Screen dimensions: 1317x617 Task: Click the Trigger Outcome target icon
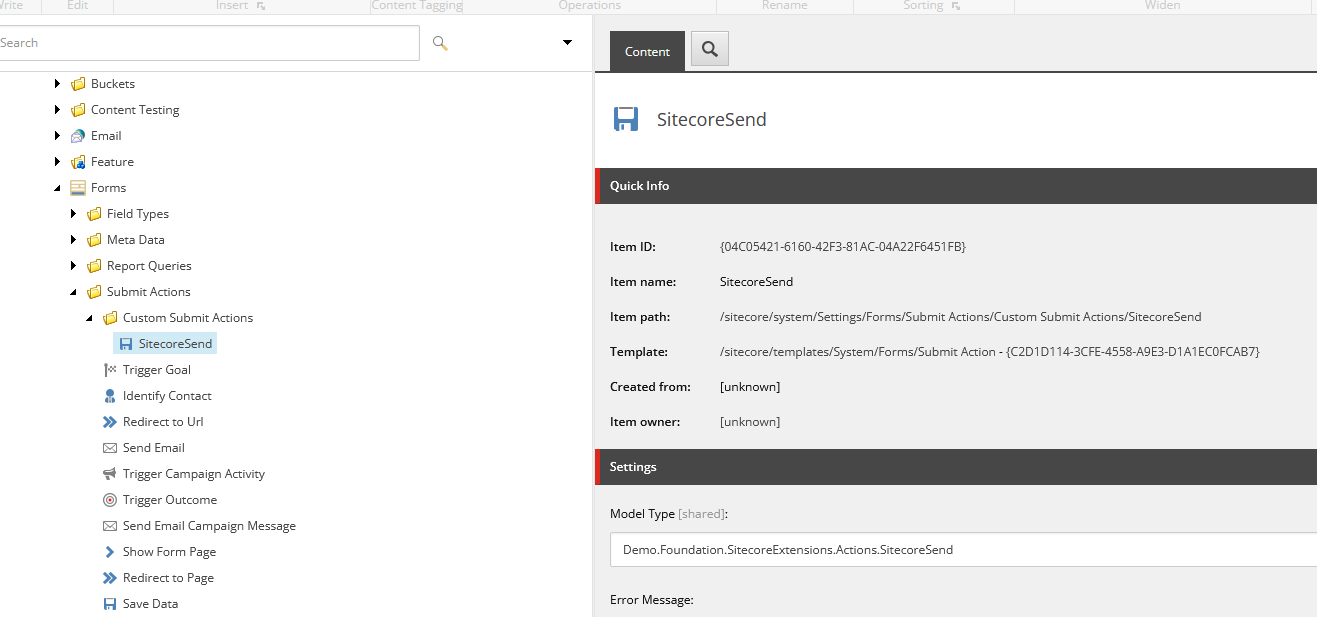coord(110,500)
